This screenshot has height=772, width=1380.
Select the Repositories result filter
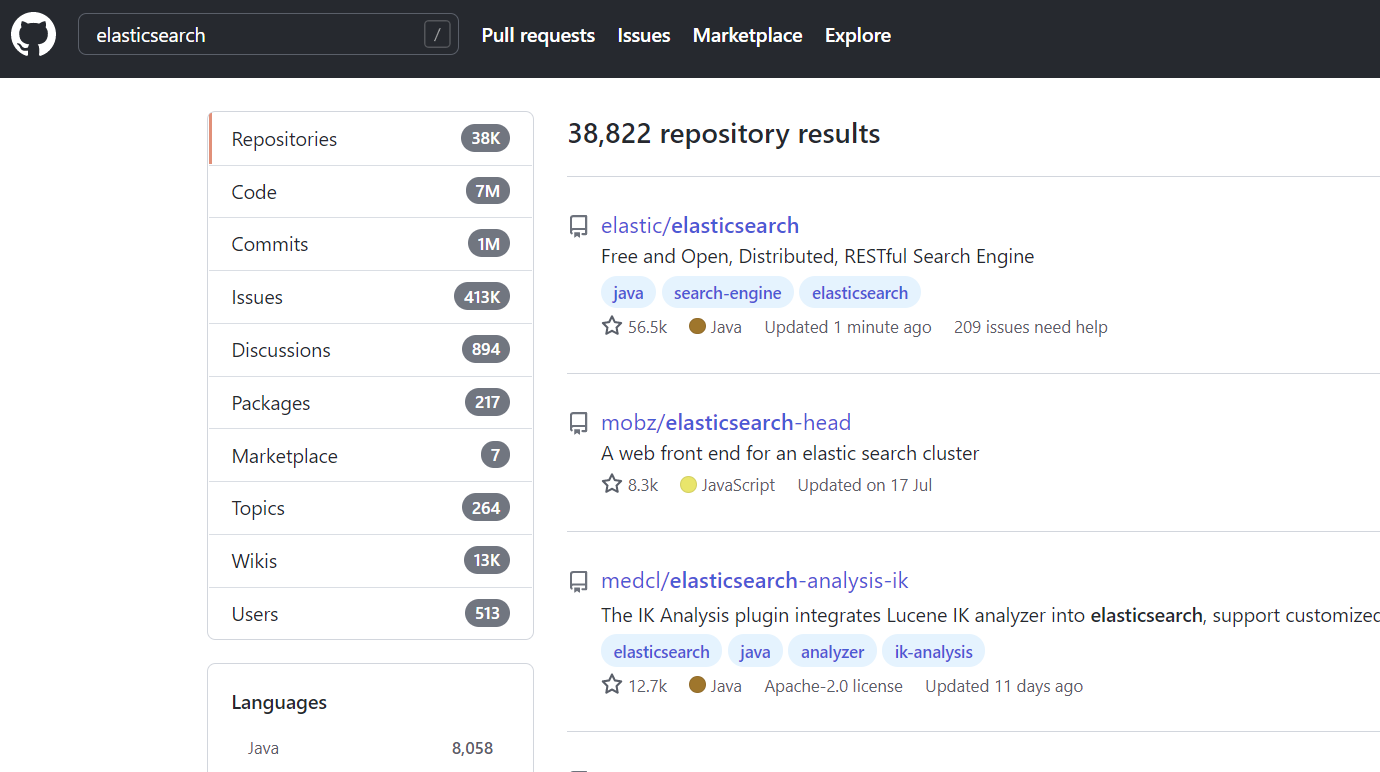coord(370,139)
